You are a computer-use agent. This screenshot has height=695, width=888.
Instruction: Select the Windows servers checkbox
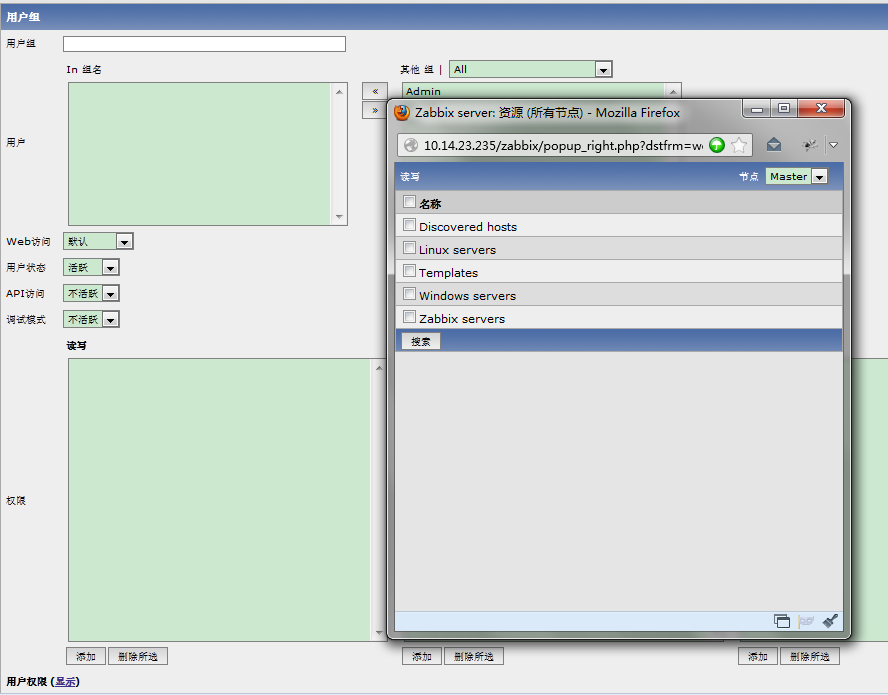pos(409,294)
